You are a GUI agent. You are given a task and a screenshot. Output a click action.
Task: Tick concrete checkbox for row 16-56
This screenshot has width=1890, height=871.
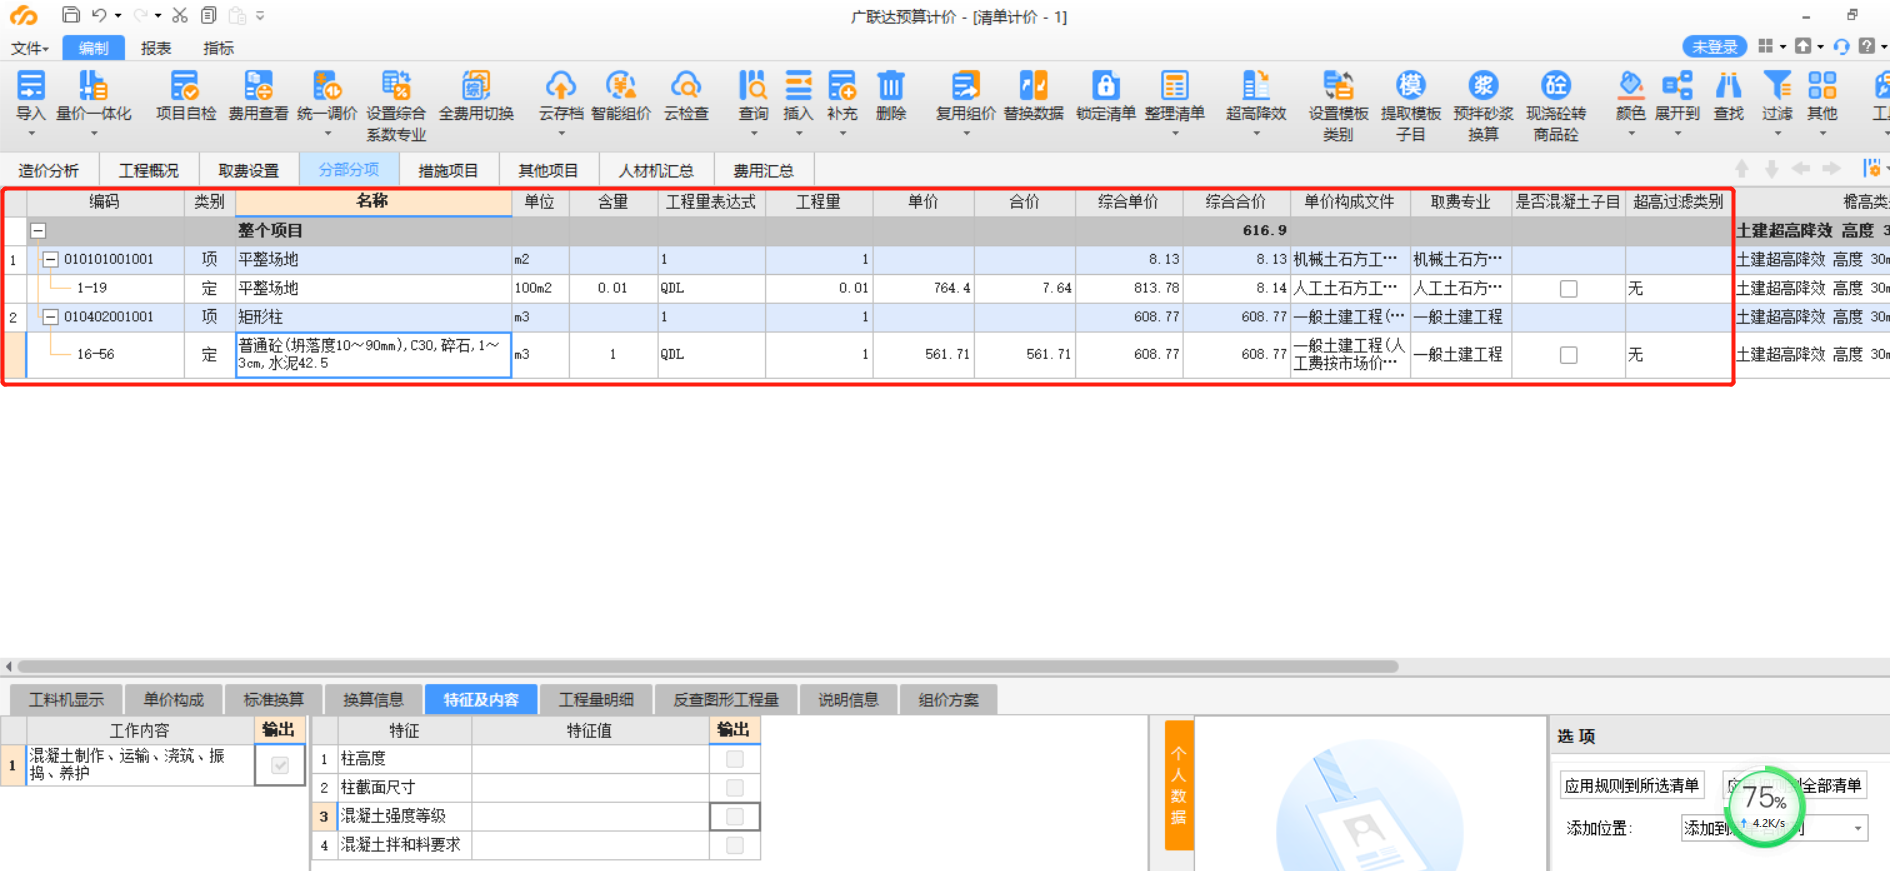pos(1568,355)
